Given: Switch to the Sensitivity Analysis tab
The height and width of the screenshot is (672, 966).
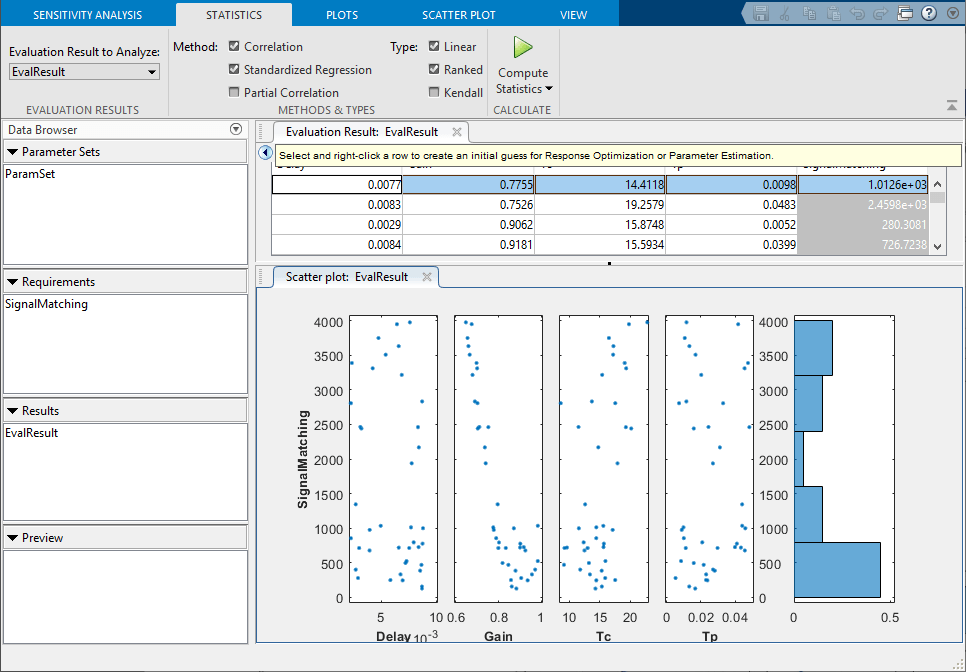Looking at the screenshot, I should click(x=87, y=15).
